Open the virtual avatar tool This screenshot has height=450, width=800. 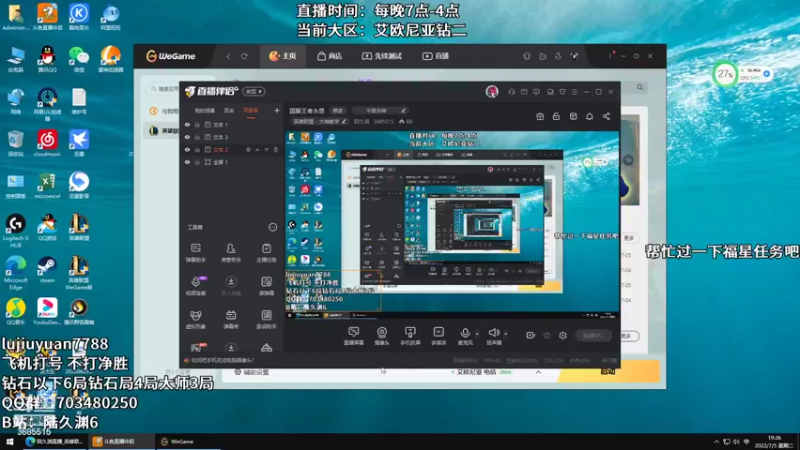point(195,319)
